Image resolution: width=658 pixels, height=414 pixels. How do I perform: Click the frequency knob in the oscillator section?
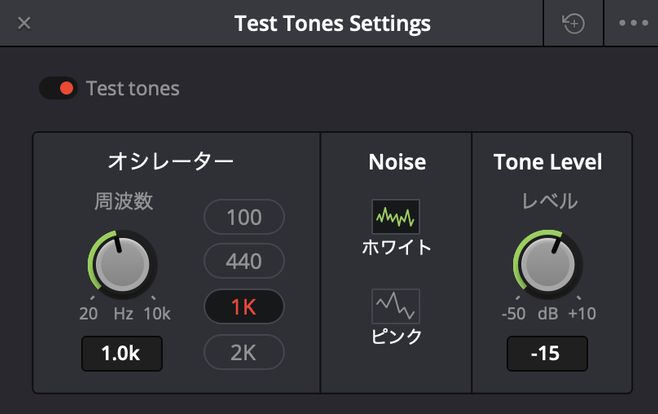point(122,264)
